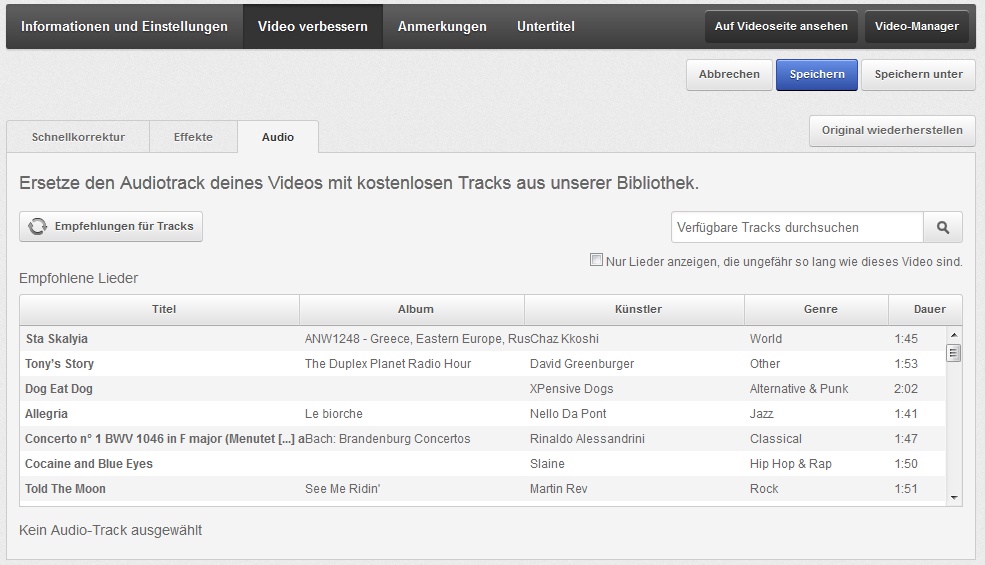Click Original wiederherstellen button
This screenshot has height=565, width=985.
click(892, 131)
